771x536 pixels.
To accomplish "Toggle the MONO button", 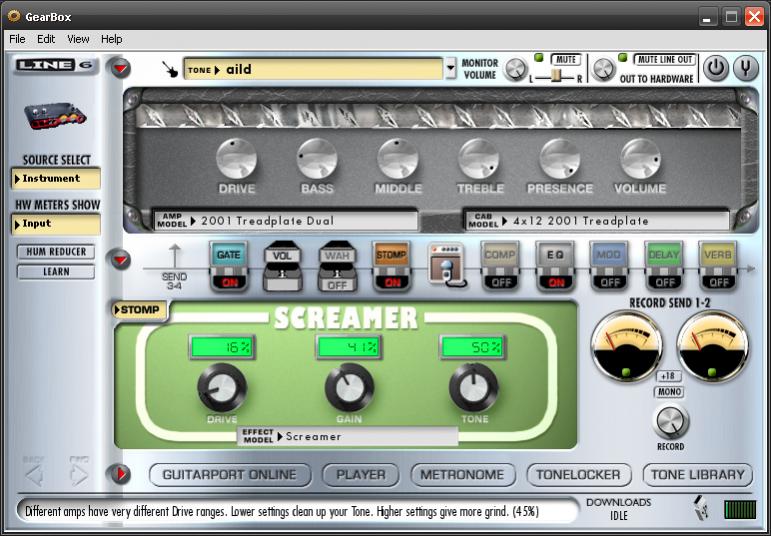I will pos(669,391).
